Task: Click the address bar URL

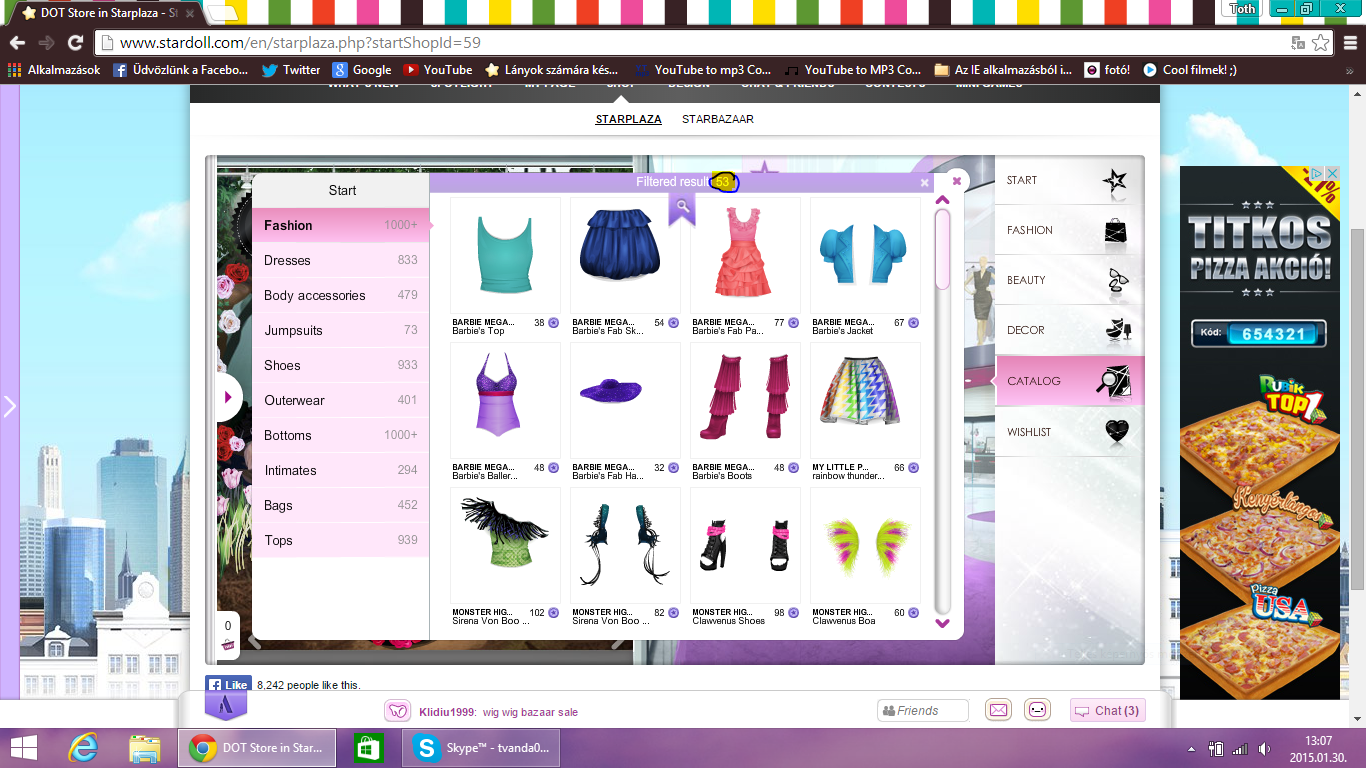Action: point(300,43)
